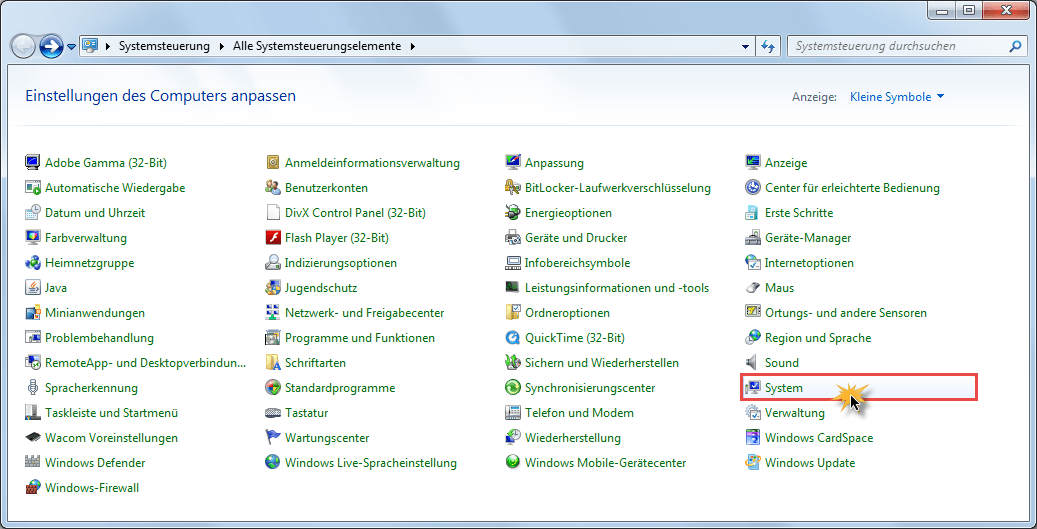Open Taskleiste und Startmenü link

tap(112, 413)
